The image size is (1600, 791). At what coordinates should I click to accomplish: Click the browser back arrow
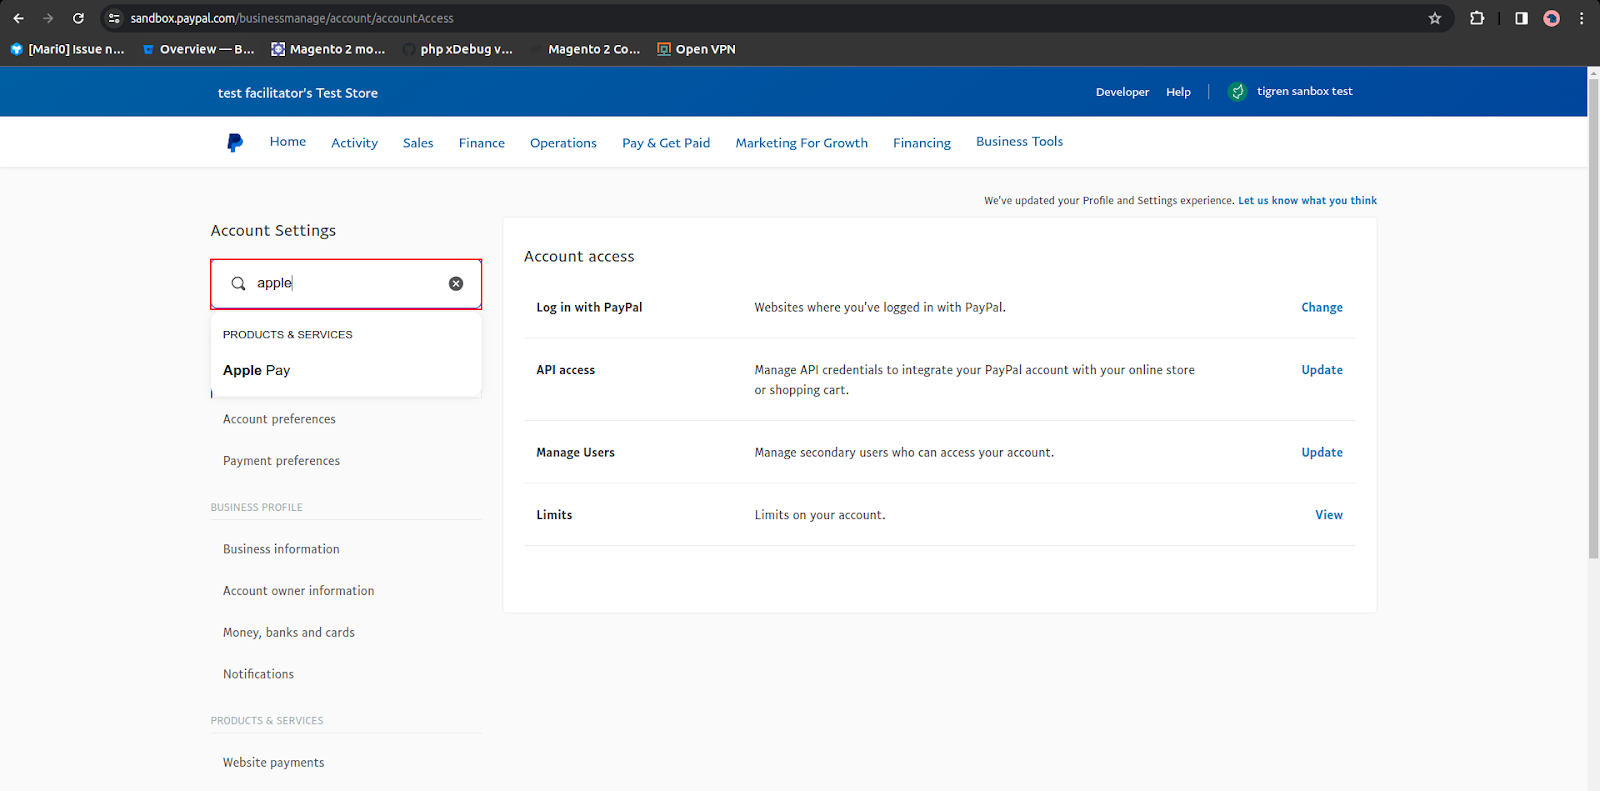pos(18,18)
